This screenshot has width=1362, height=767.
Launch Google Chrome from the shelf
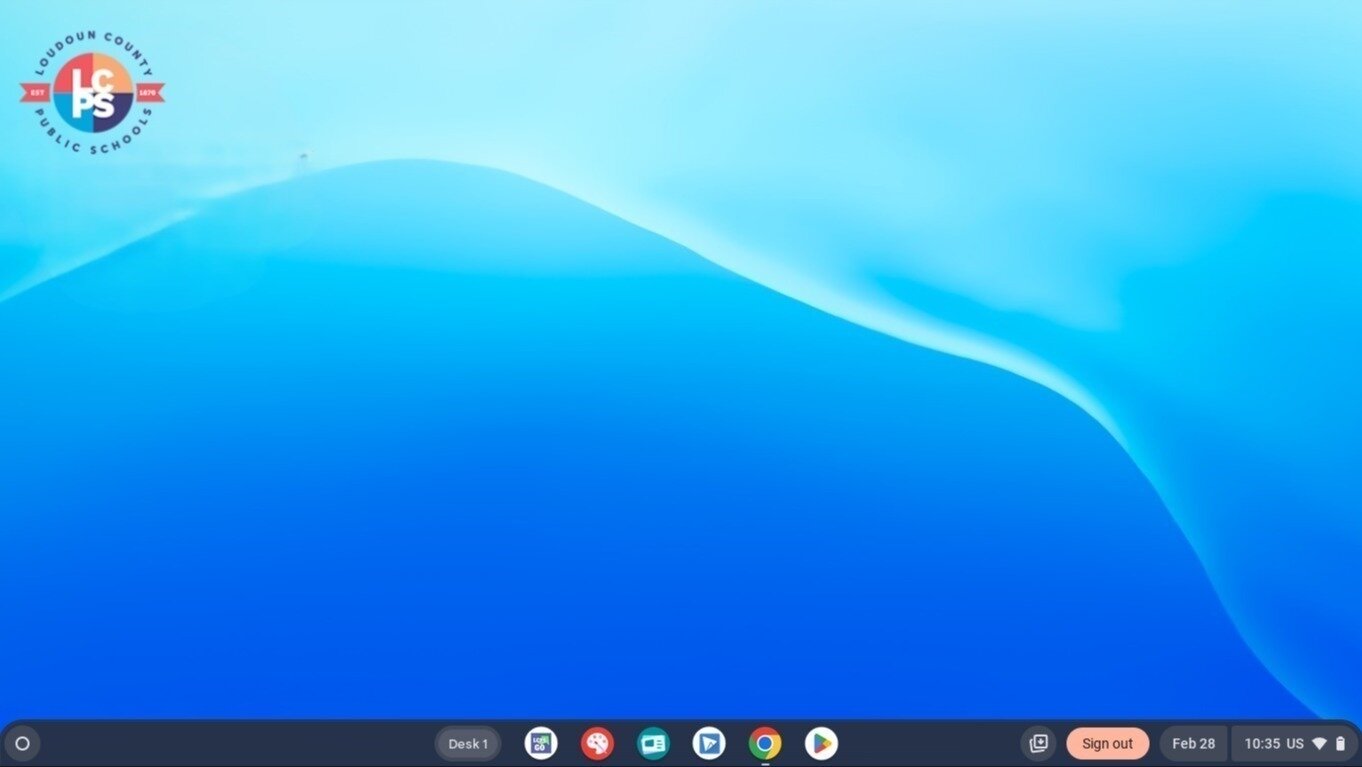point(765,744)
